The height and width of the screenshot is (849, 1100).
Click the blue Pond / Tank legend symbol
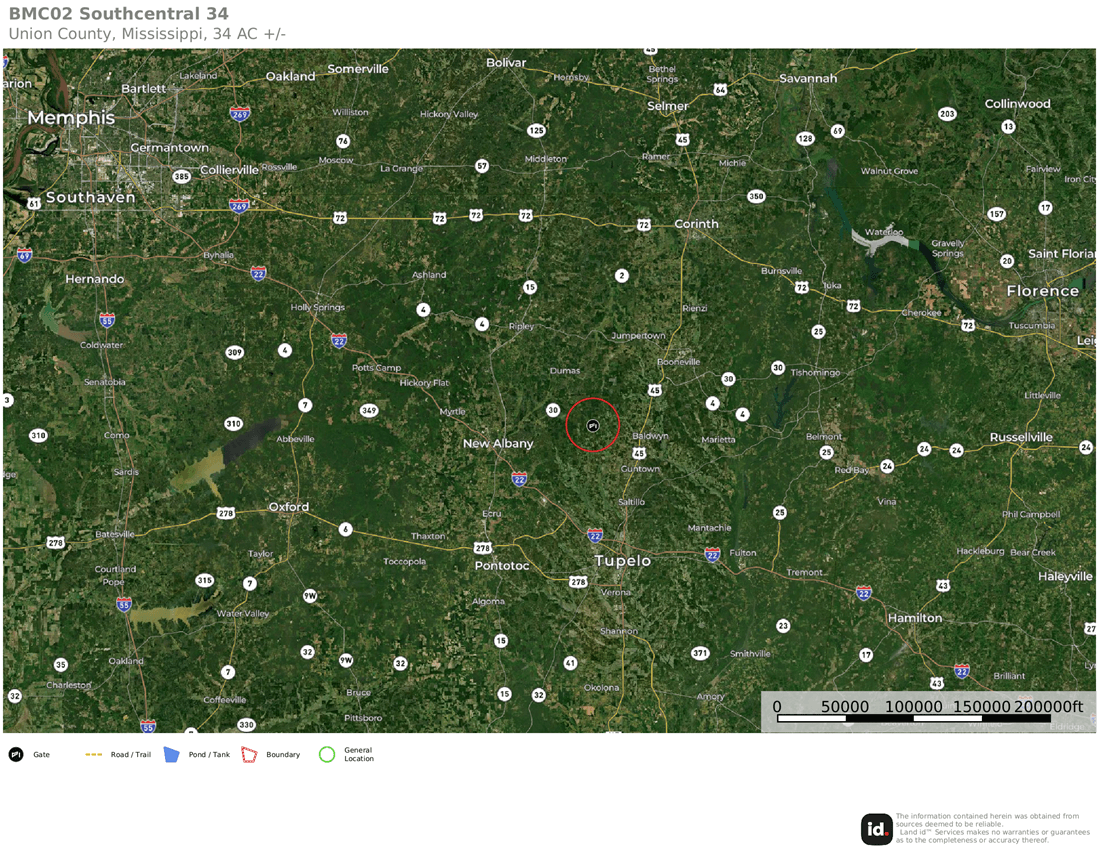tap(171, 755)
